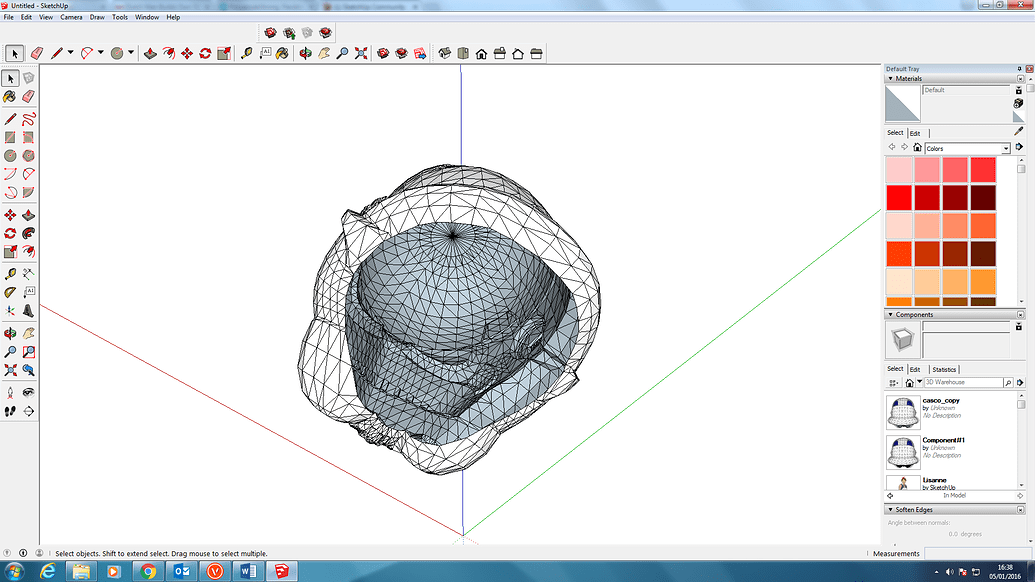Select the Walk tool footprints icon
The height and width of the screenshot is (582, 1035).
tap(10, 411)
